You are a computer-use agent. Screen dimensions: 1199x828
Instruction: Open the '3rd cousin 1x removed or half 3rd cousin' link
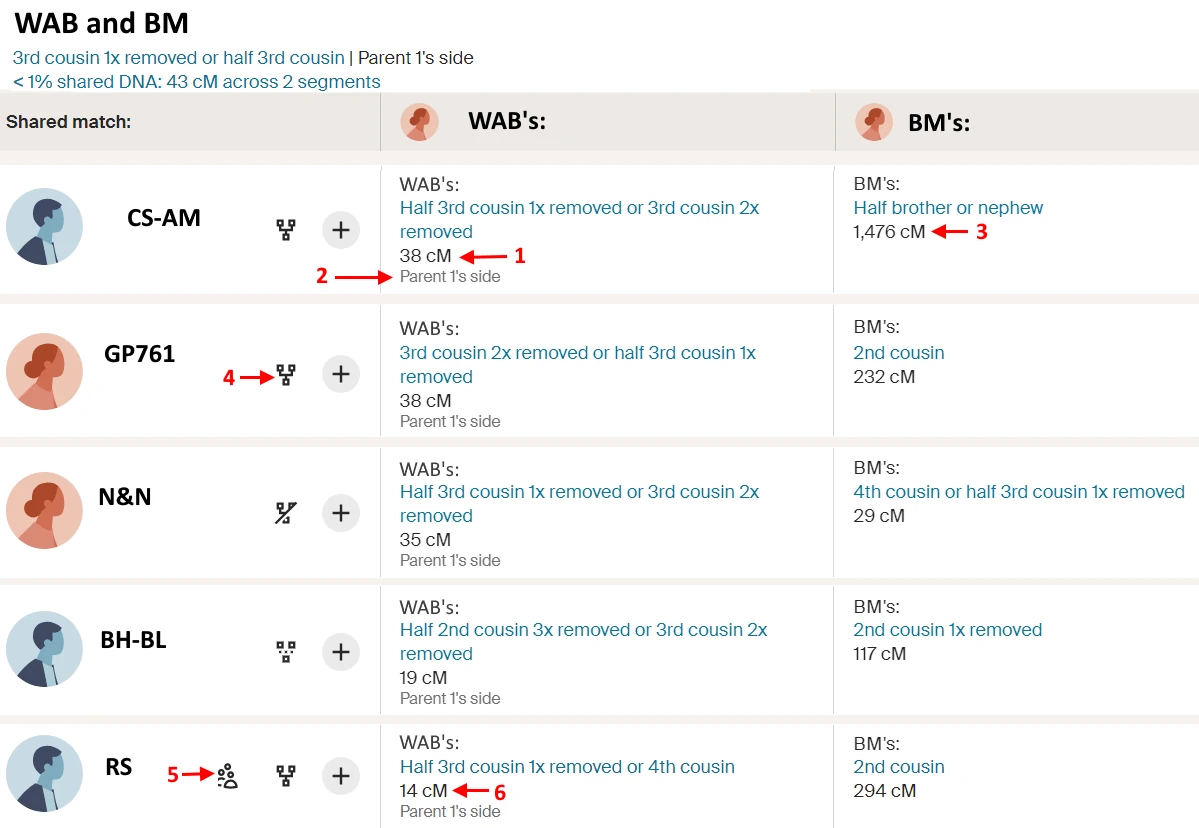tap(179, 58)
